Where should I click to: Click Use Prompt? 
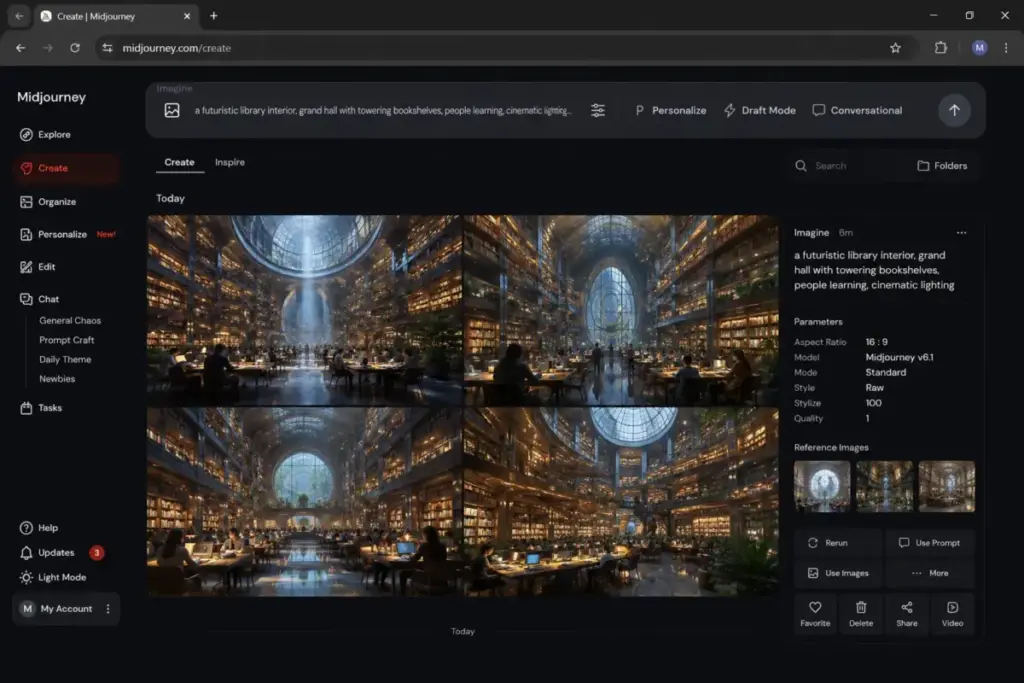[x=930, y=543]
